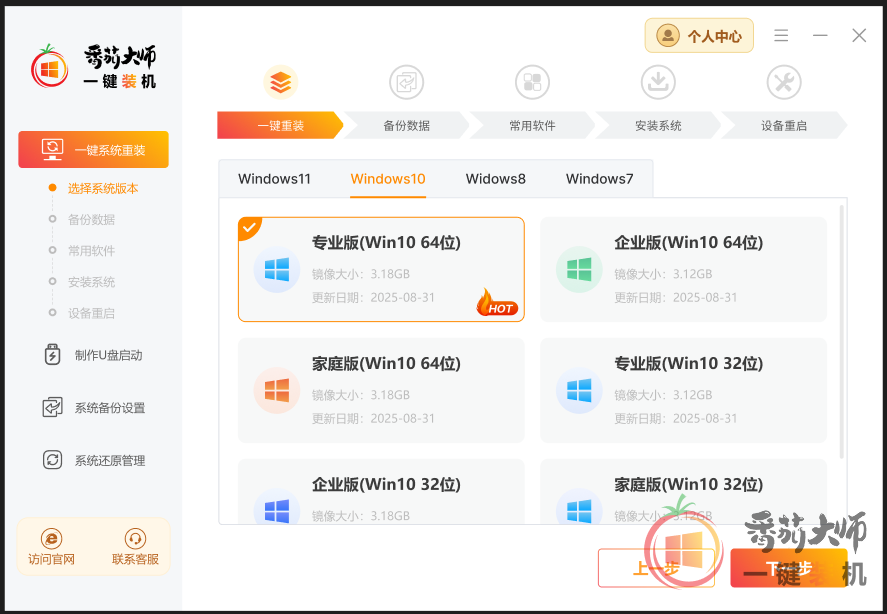This screenshot has width=887, height=614.
Task: Select 专业版(Win10 64位) checked option
Action: pos(381,269)
